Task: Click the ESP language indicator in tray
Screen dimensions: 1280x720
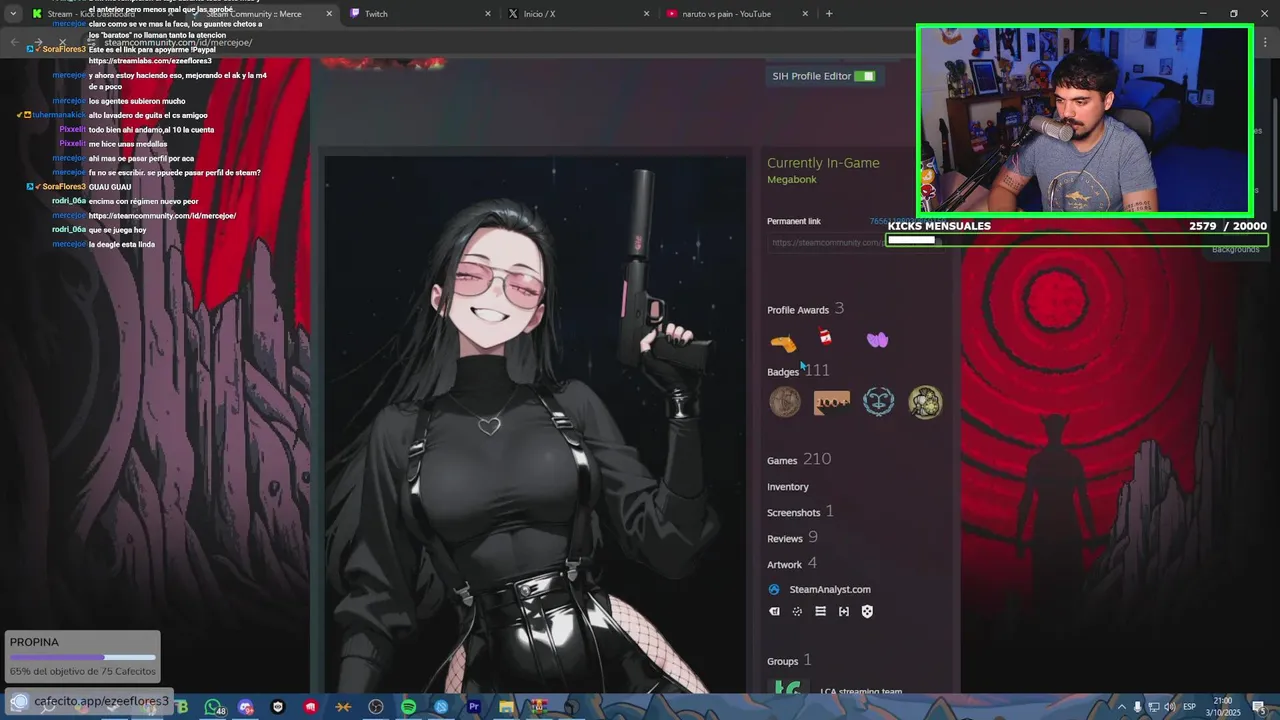Action: pyautogui.click(x=1190, y=707)
